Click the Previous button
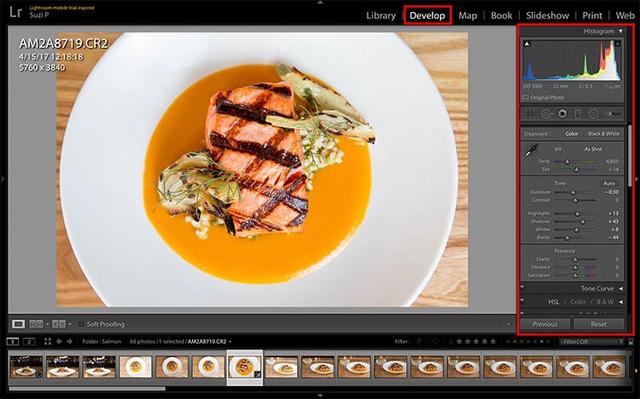Screen dimensions: 640x399 (x=545, y=324)
